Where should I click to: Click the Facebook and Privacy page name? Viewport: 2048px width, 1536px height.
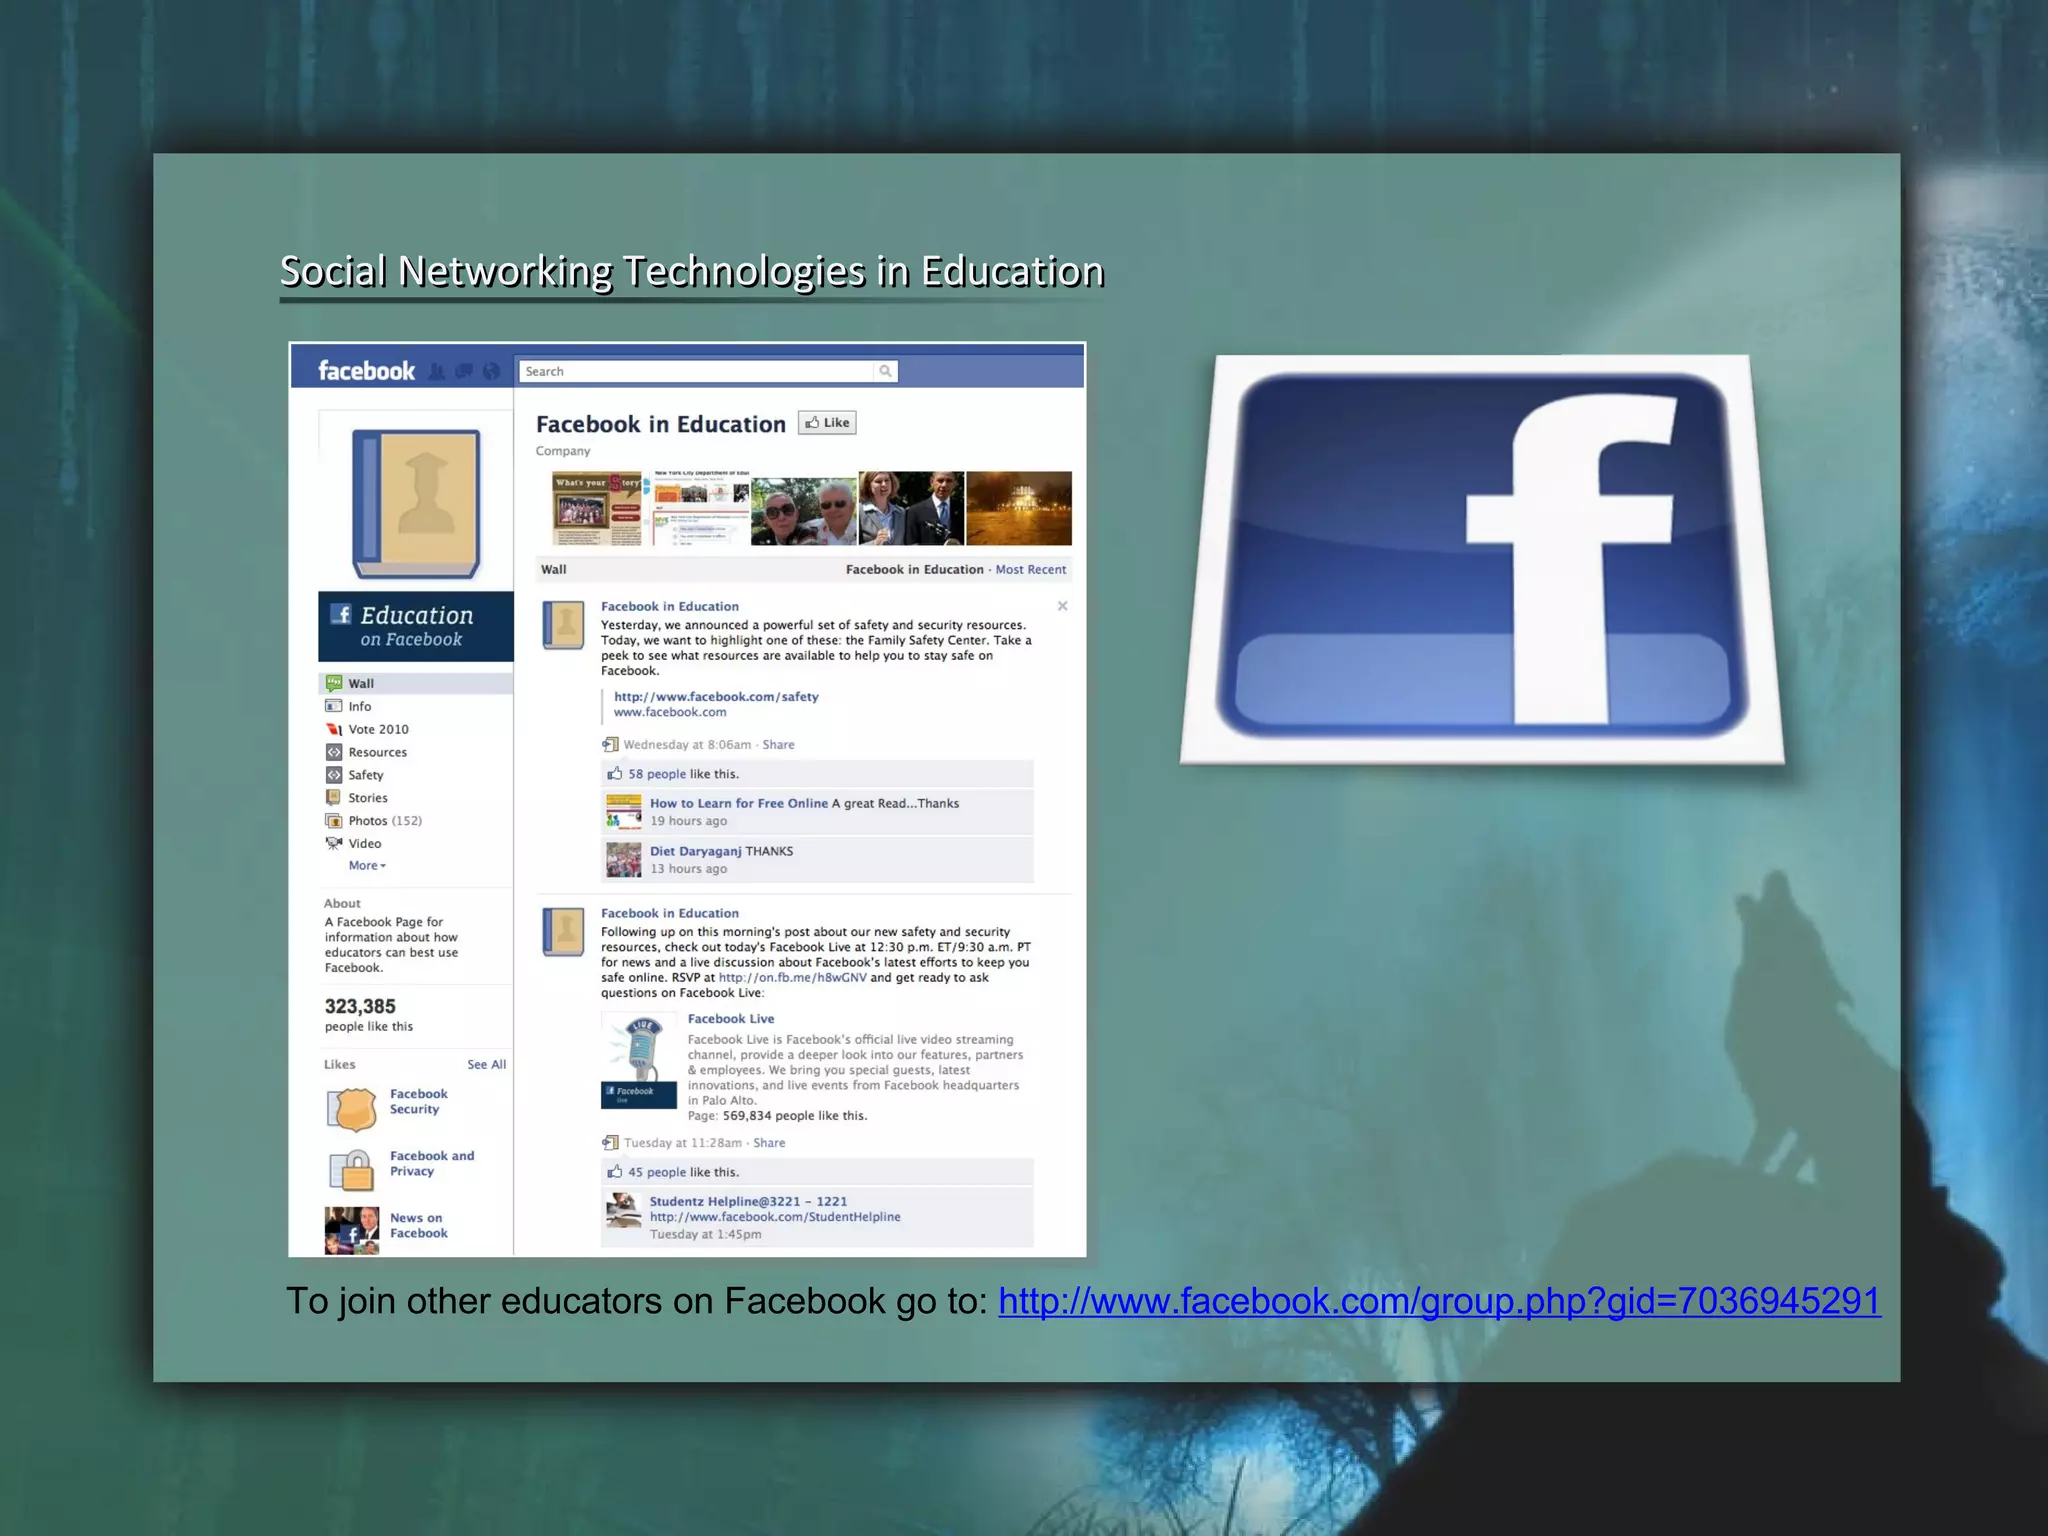point(432,1163)
